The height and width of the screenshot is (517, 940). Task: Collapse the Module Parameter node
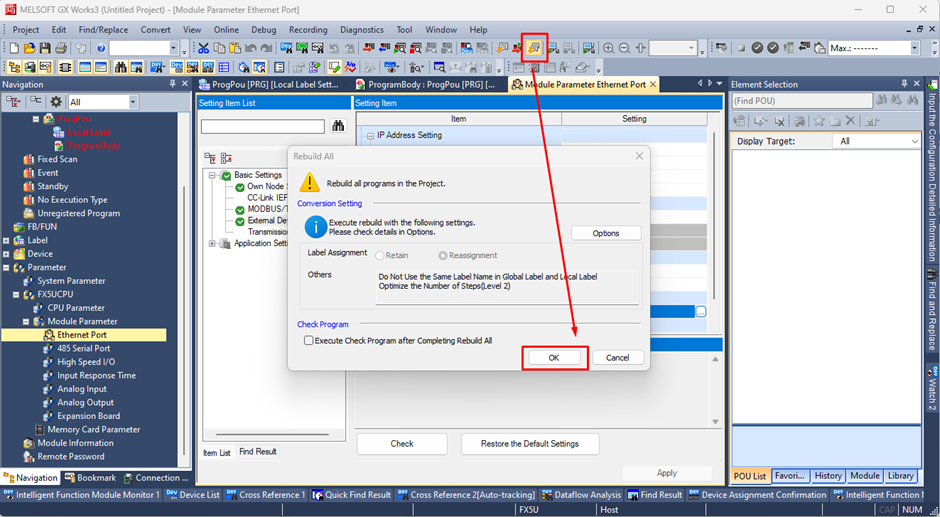26,321
